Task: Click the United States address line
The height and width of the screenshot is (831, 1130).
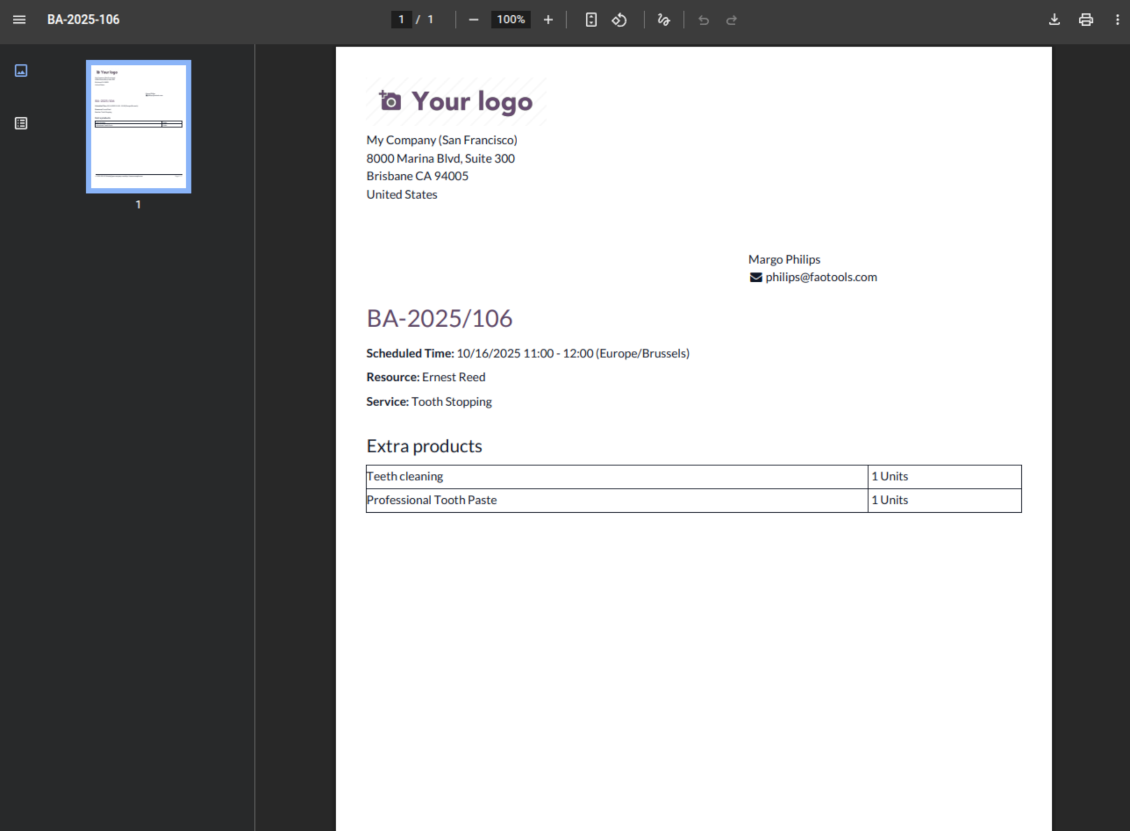Action: pos(401,195)
